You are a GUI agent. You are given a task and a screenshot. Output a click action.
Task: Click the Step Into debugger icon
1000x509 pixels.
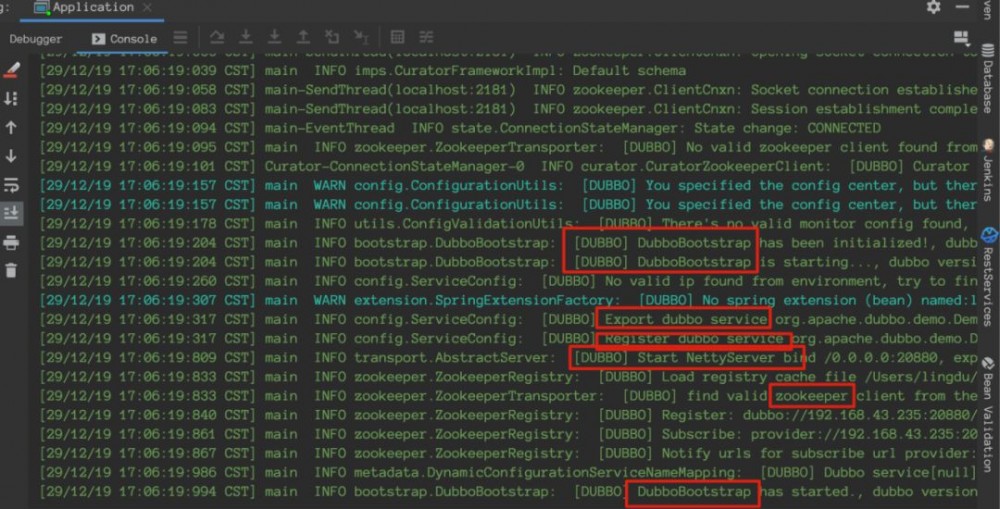click(246, 38)
